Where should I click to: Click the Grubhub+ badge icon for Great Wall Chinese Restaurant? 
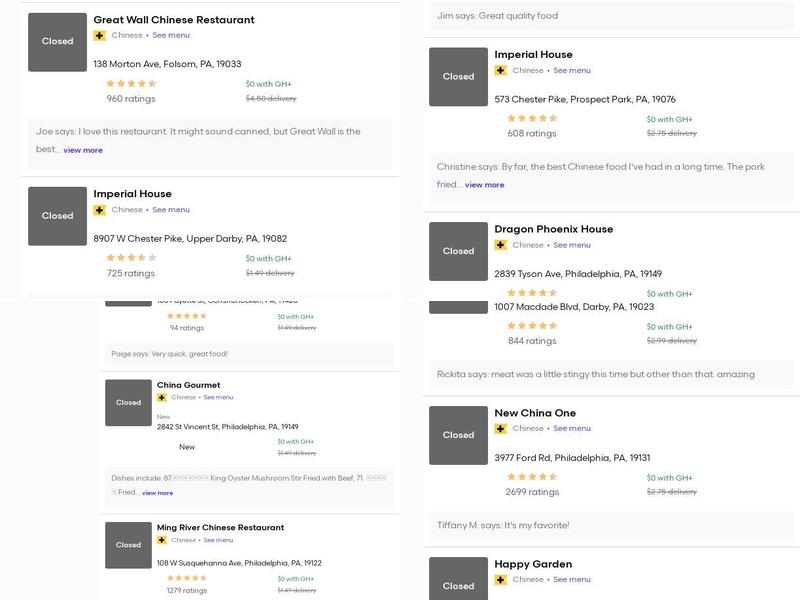(x=99, y=35)
